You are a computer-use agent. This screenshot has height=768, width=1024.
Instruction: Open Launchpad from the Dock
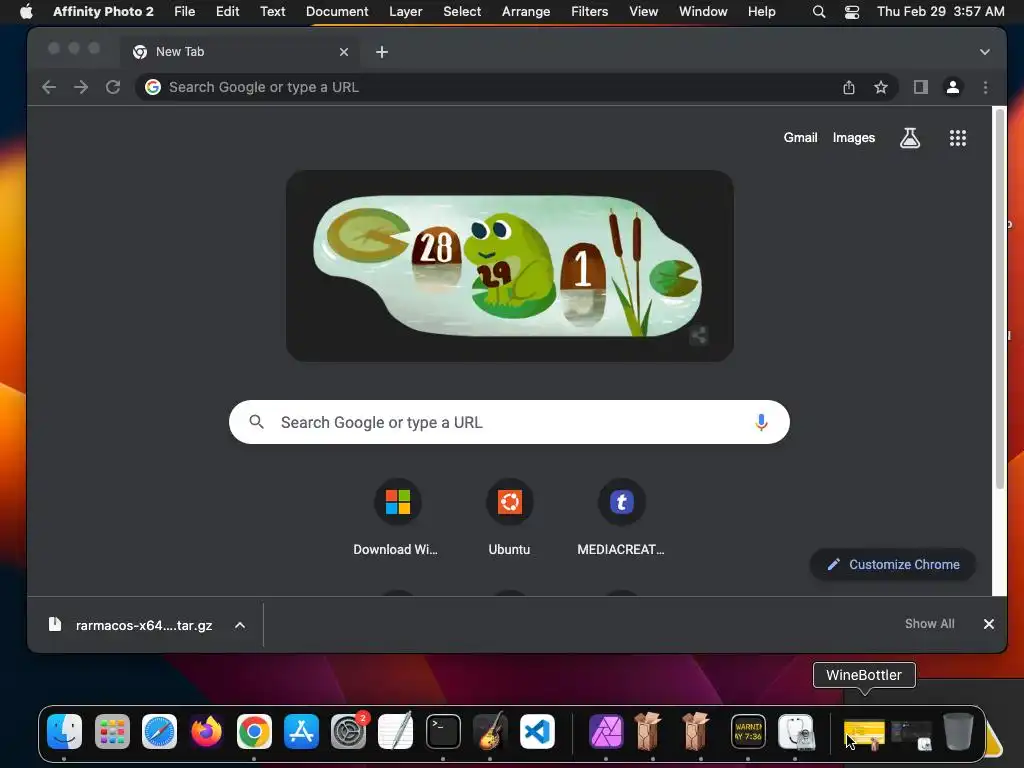tap(112, 731)
